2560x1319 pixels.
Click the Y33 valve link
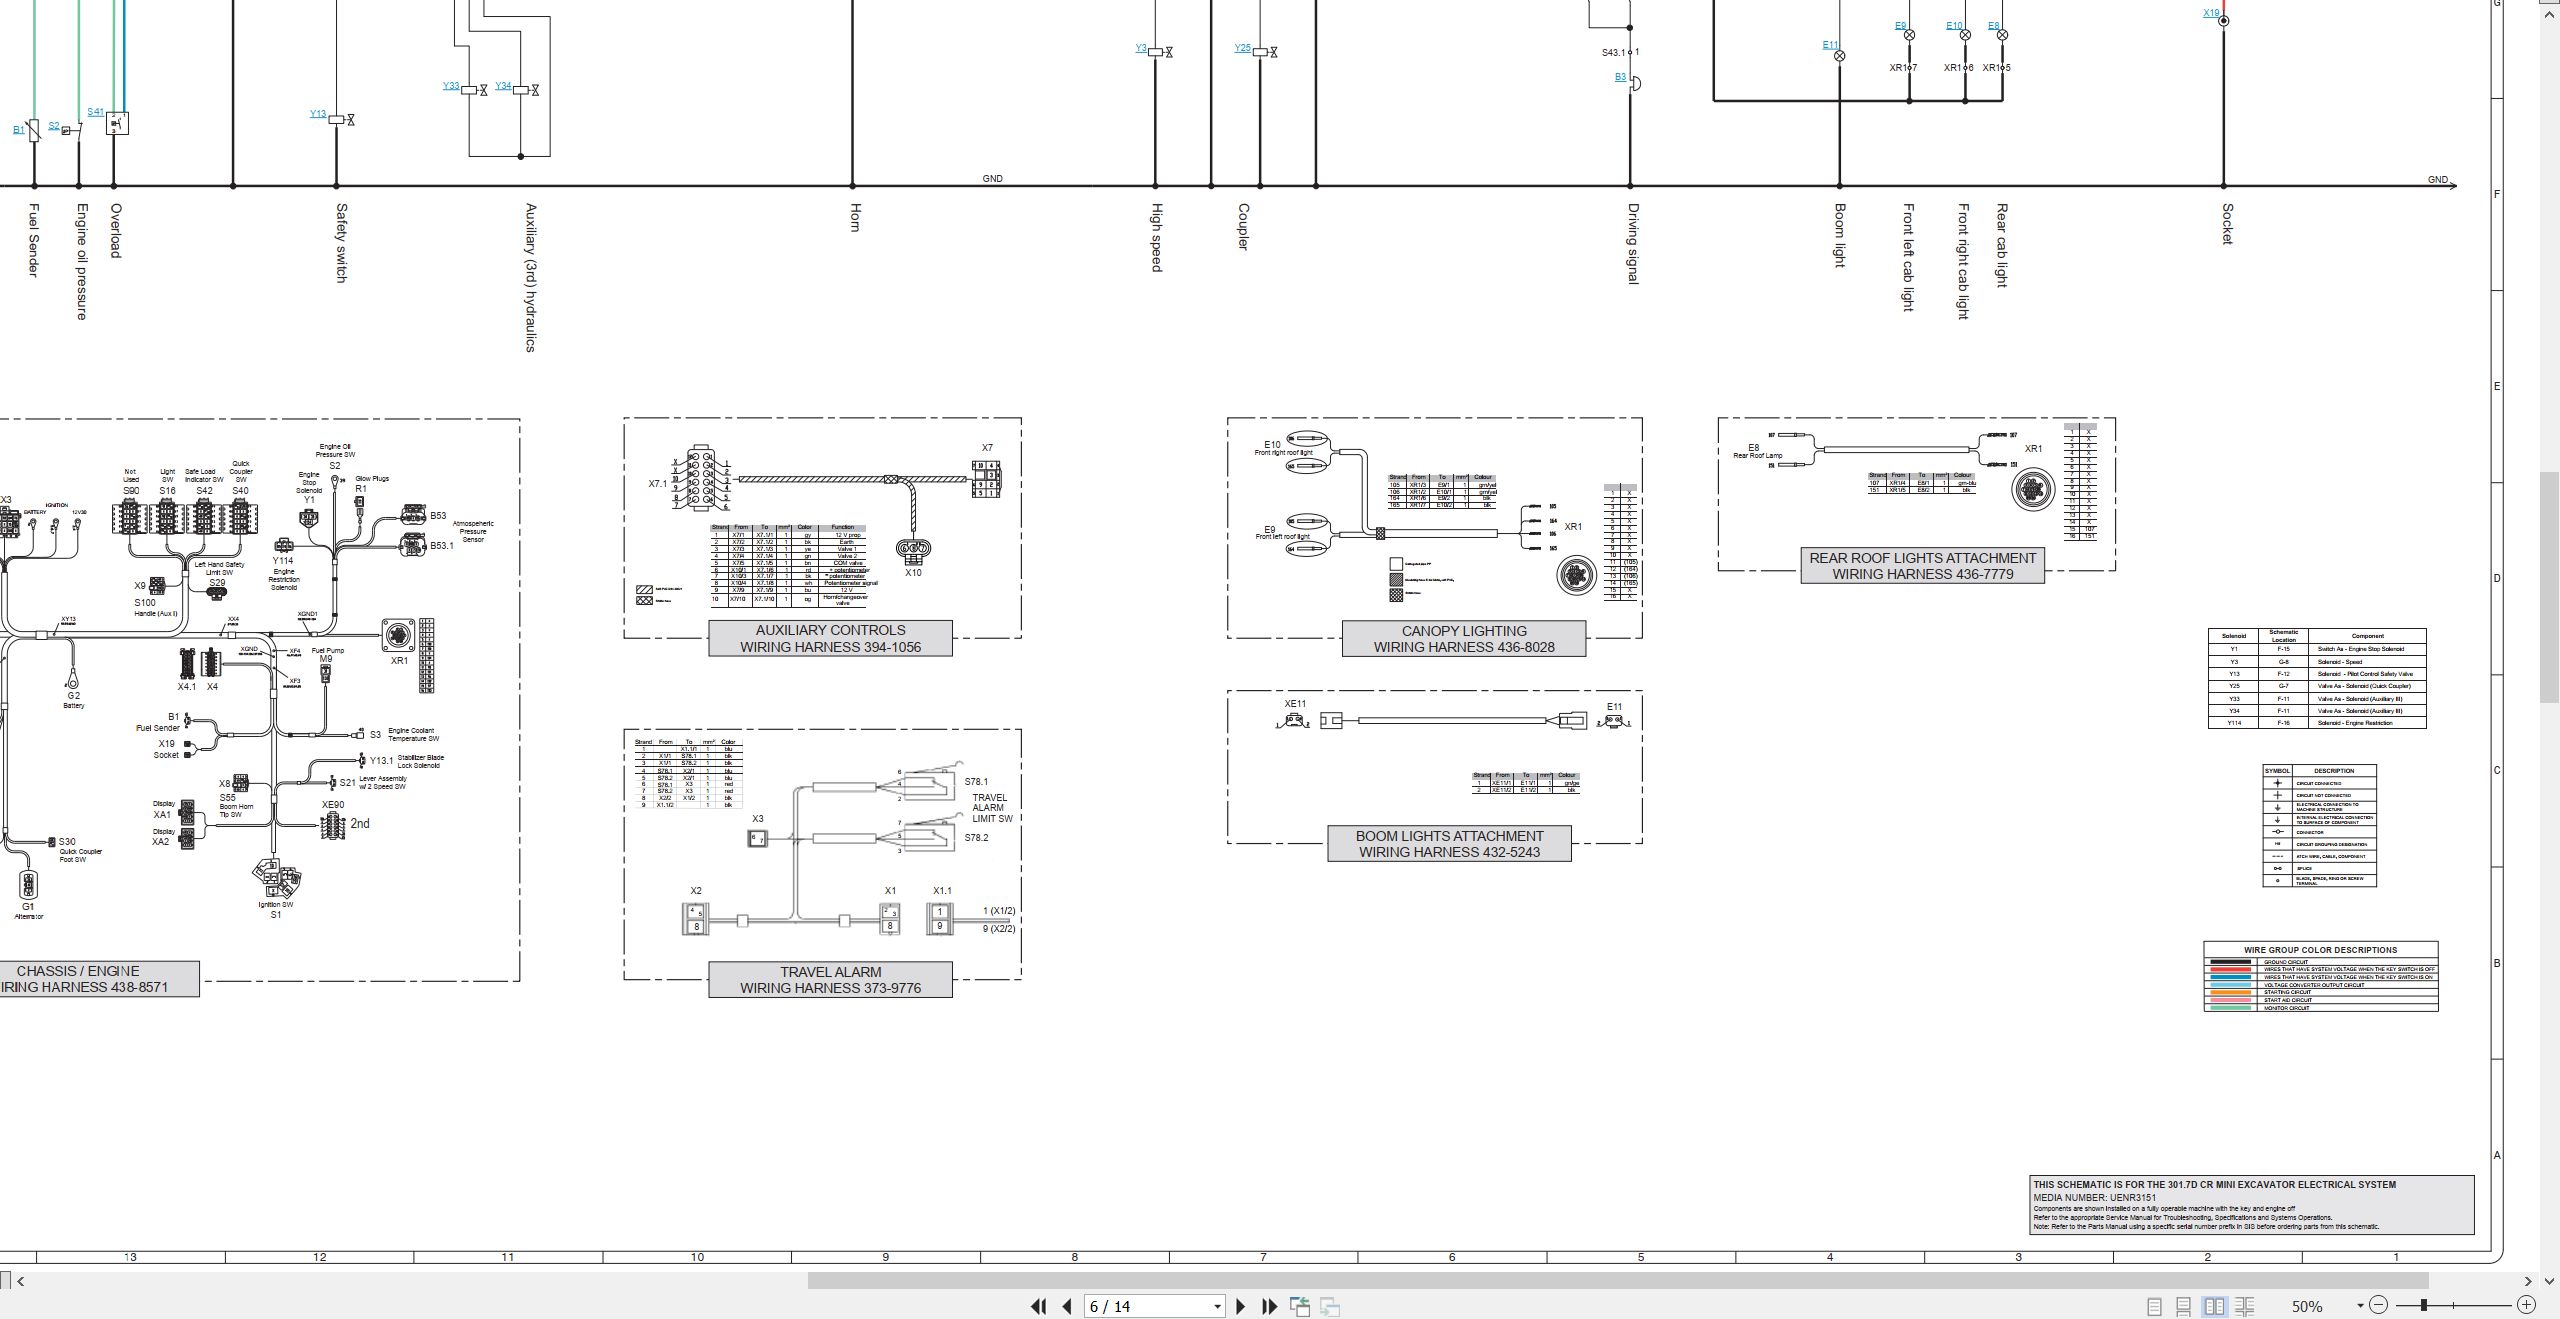click(x=451, y=86)
